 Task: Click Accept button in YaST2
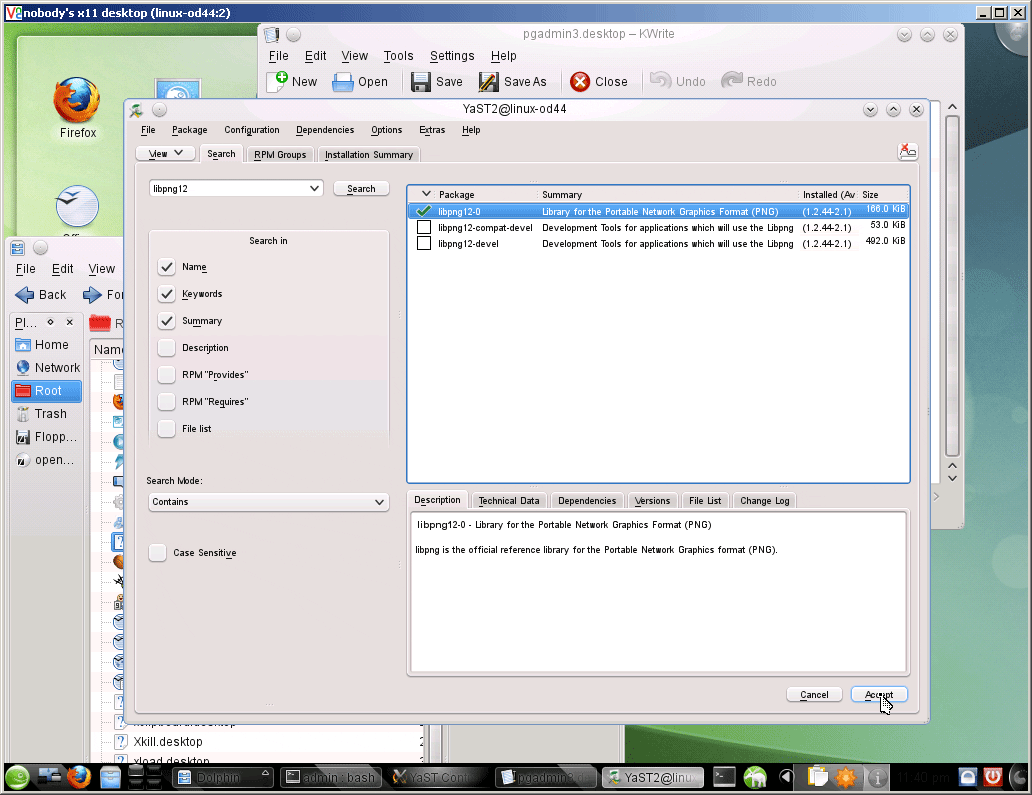(x=879, y=695)
